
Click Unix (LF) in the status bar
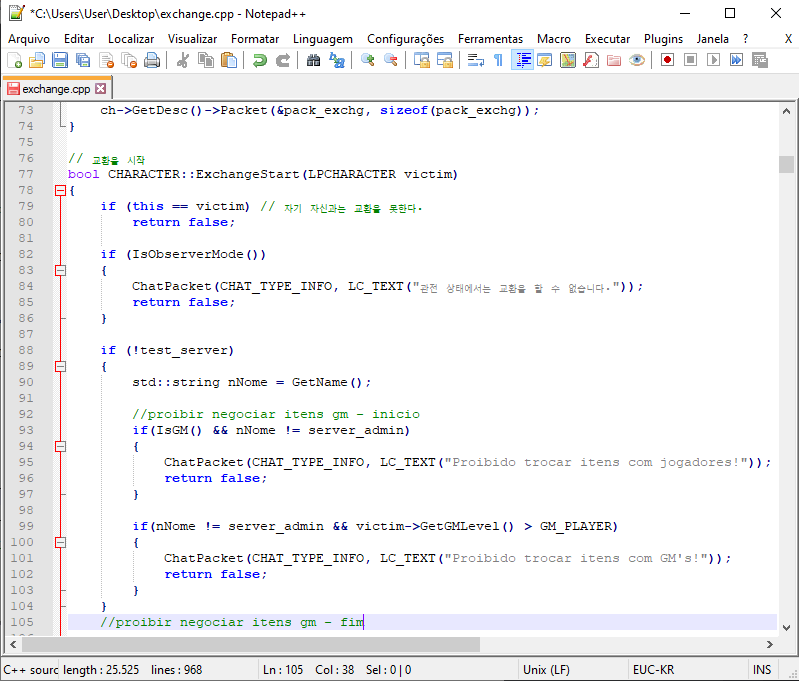tap(546, 670)
